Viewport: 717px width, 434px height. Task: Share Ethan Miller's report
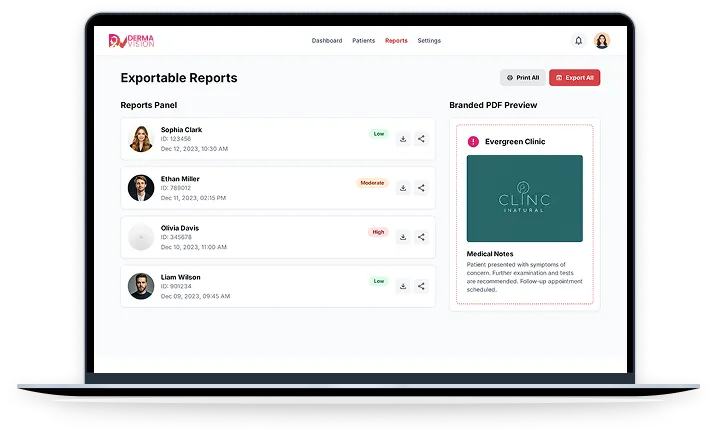(x=421, y=188)
